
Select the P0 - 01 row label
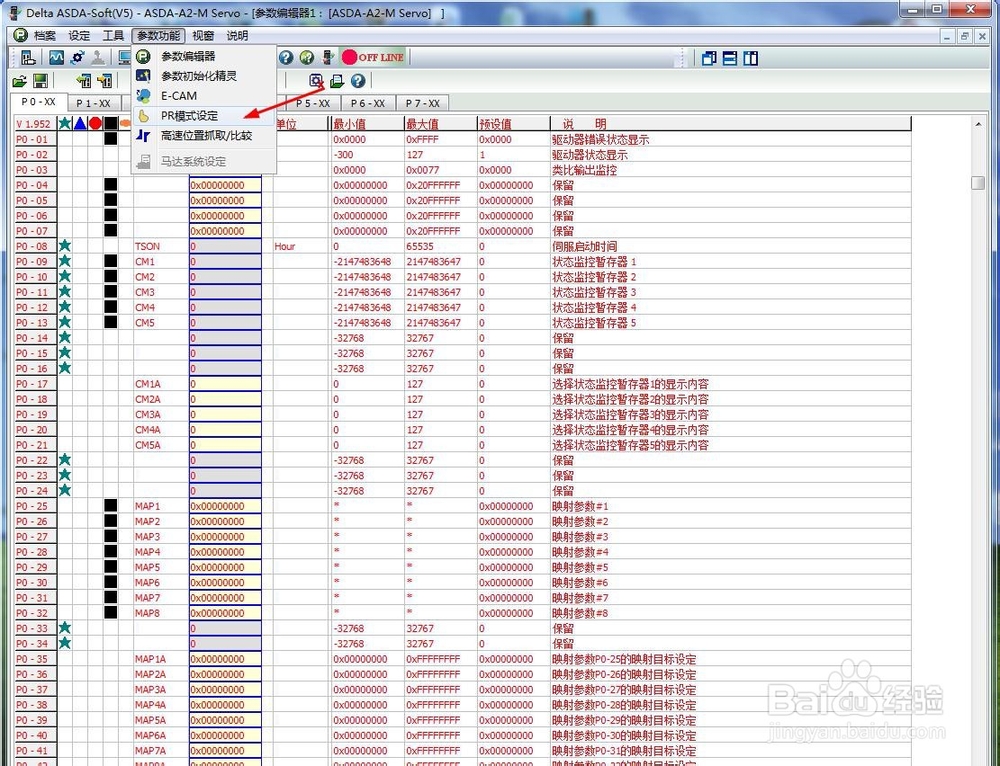tap(36, 139)
